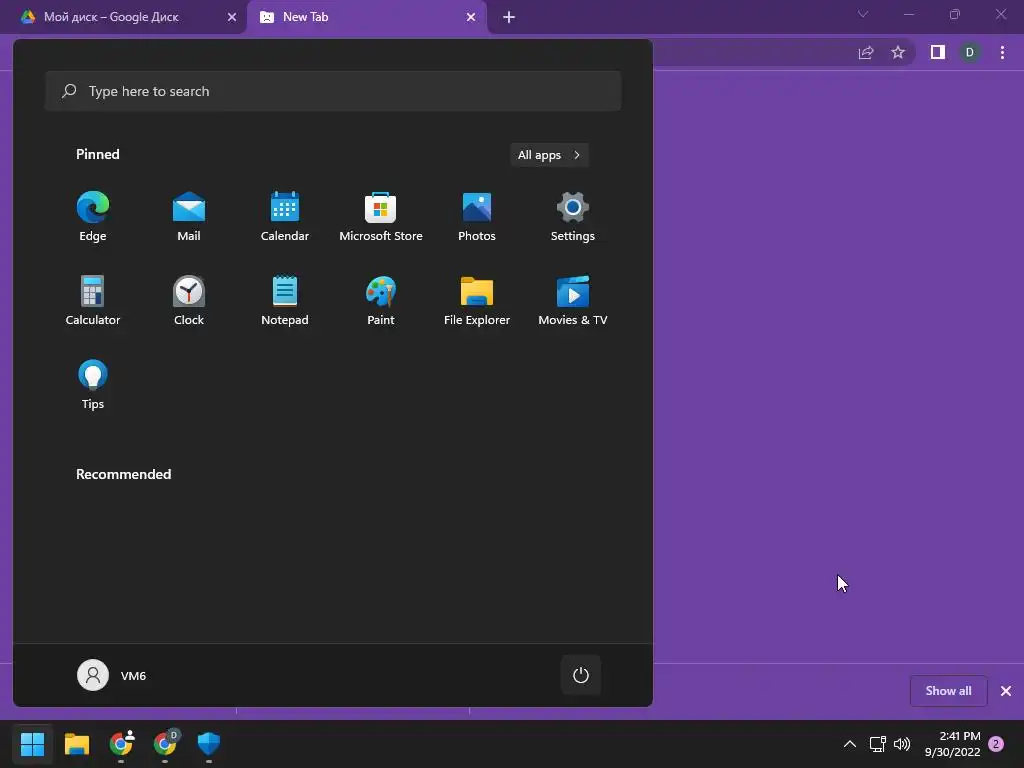Open Windows Security shield on taskbar
This screenshot has width=1024, height=768.
click(x=209, y=744)
